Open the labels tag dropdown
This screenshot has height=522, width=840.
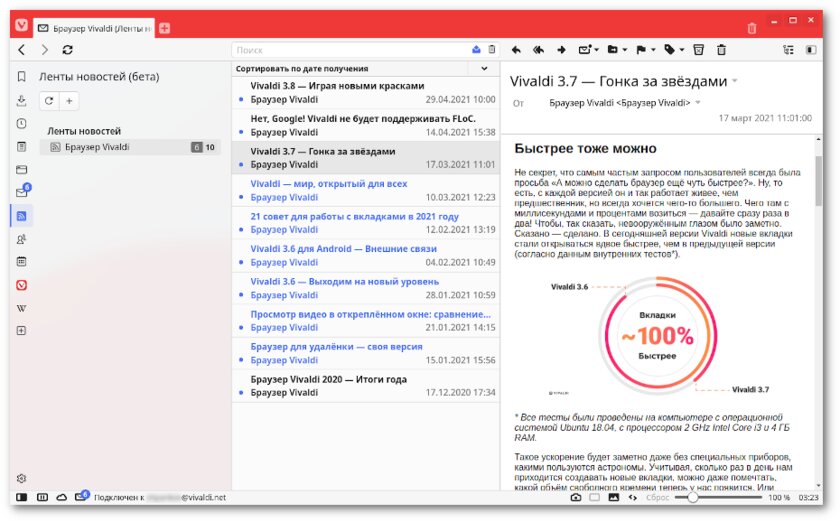[681, 50]
